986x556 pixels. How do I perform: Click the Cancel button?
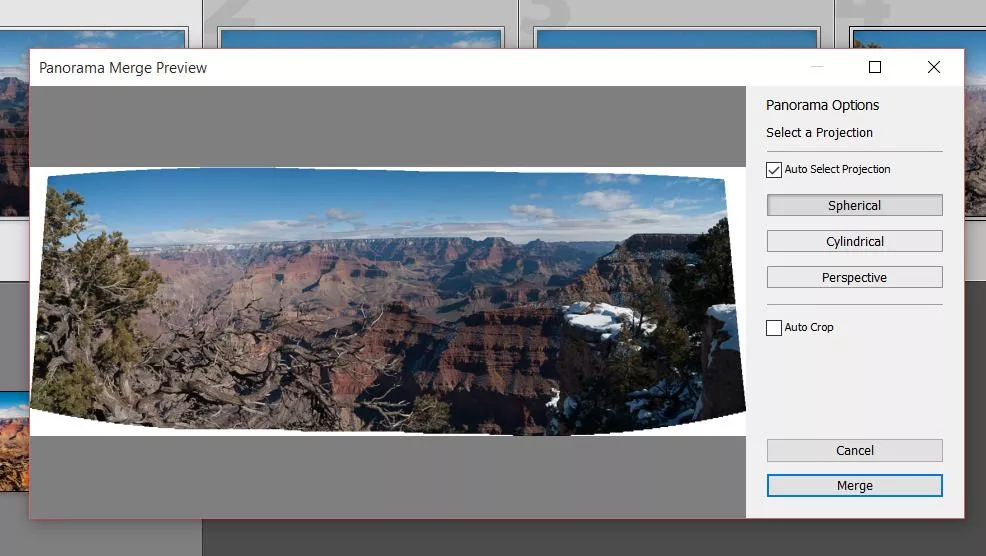[x=854, y=450]
